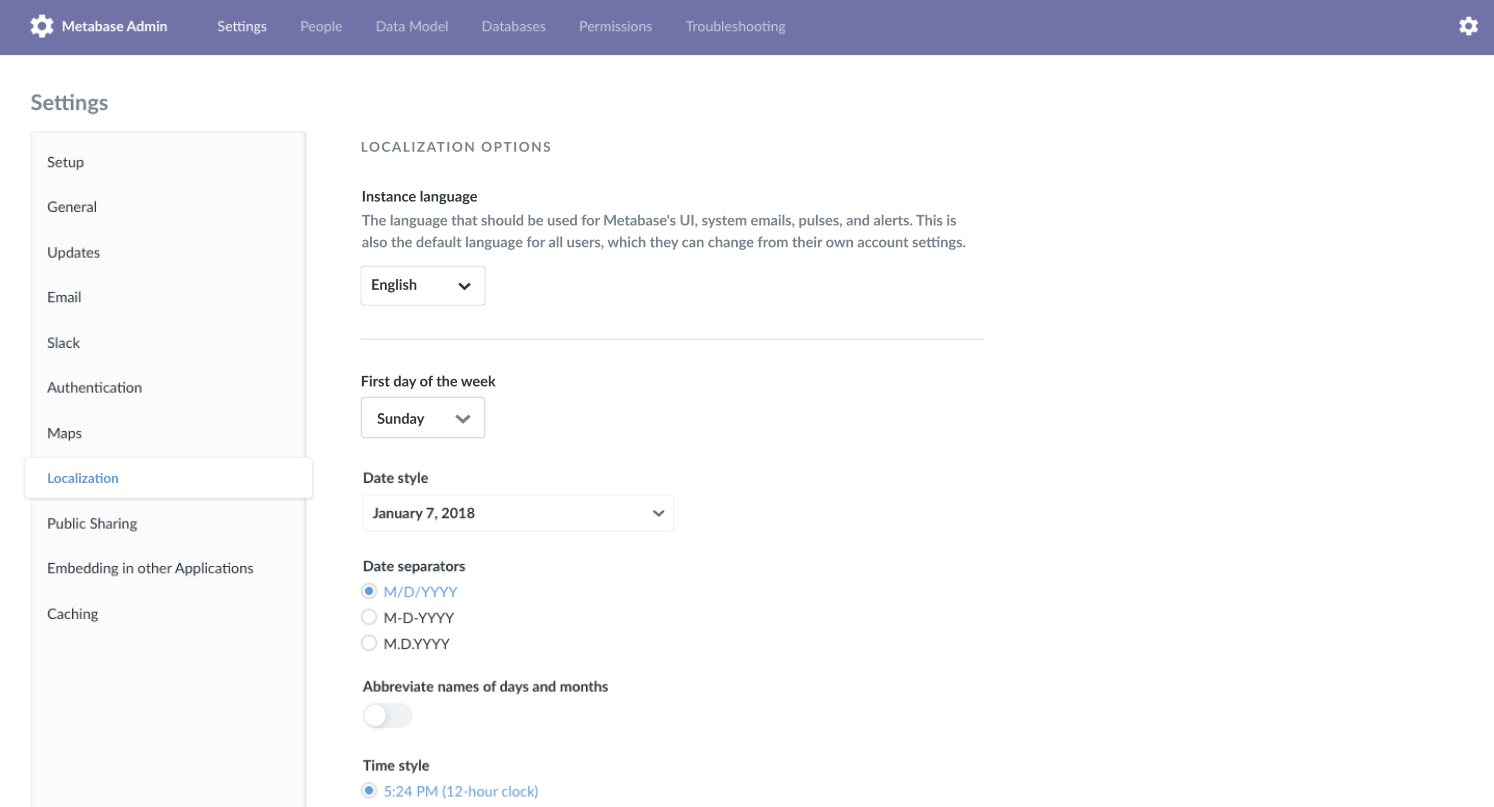The height and width of the screenshot is (807, 1494).
Task: Open the Settings tab in the navbar
Action: pyautogui.click(x=242, y=27)
